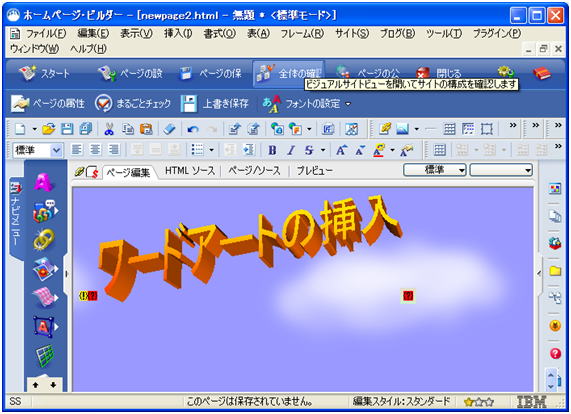Align text right

[114, 150]
